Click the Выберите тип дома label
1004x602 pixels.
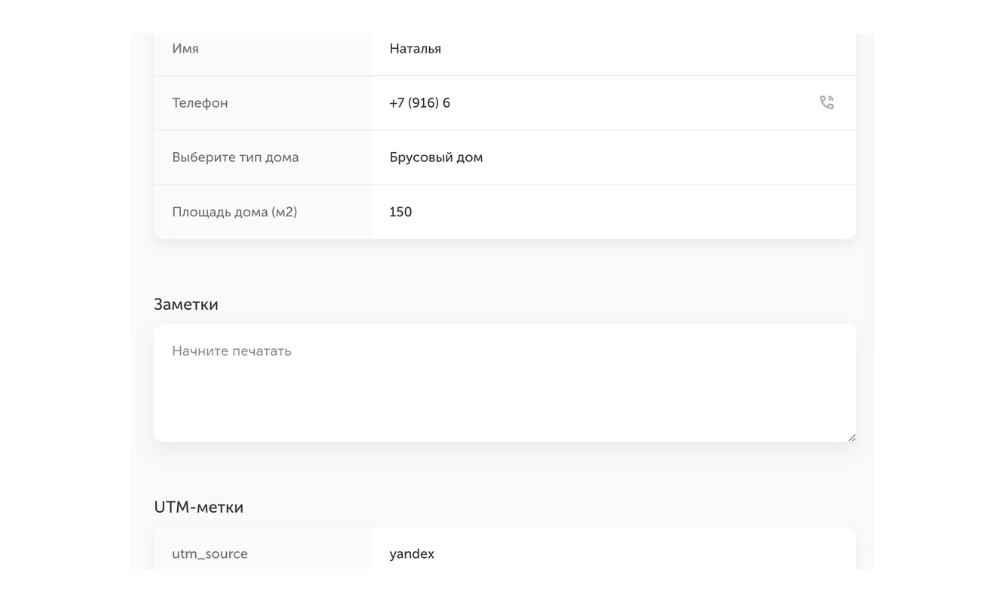235,158
